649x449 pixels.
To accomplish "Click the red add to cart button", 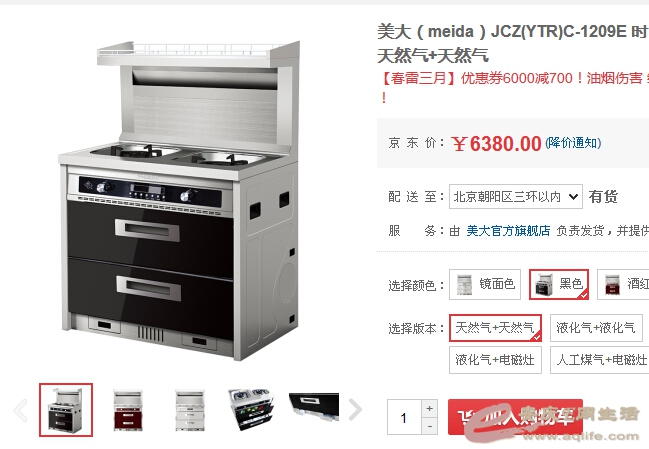I will tap(515, 417).
